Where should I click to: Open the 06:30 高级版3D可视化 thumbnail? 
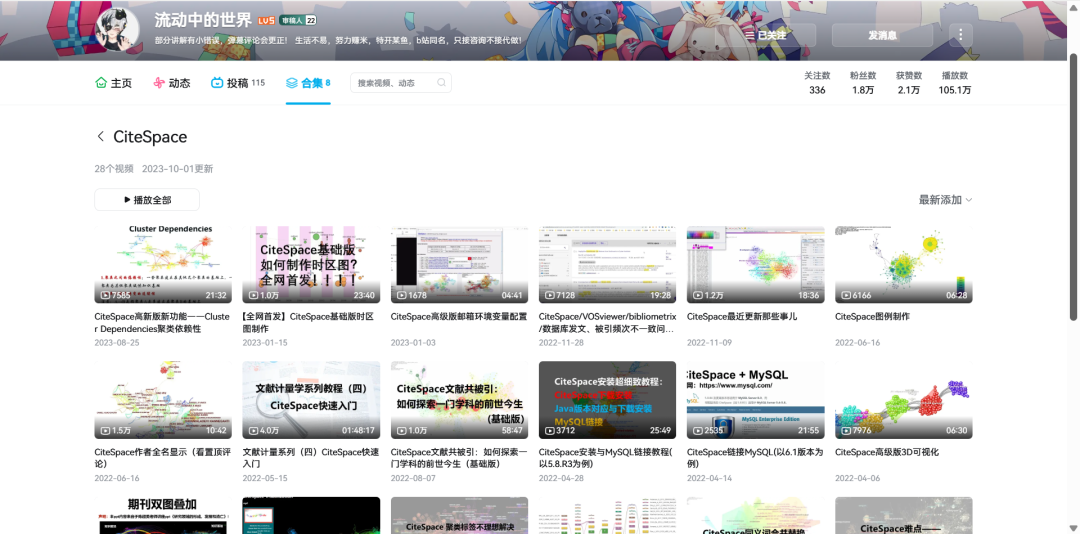click(904, 400)
